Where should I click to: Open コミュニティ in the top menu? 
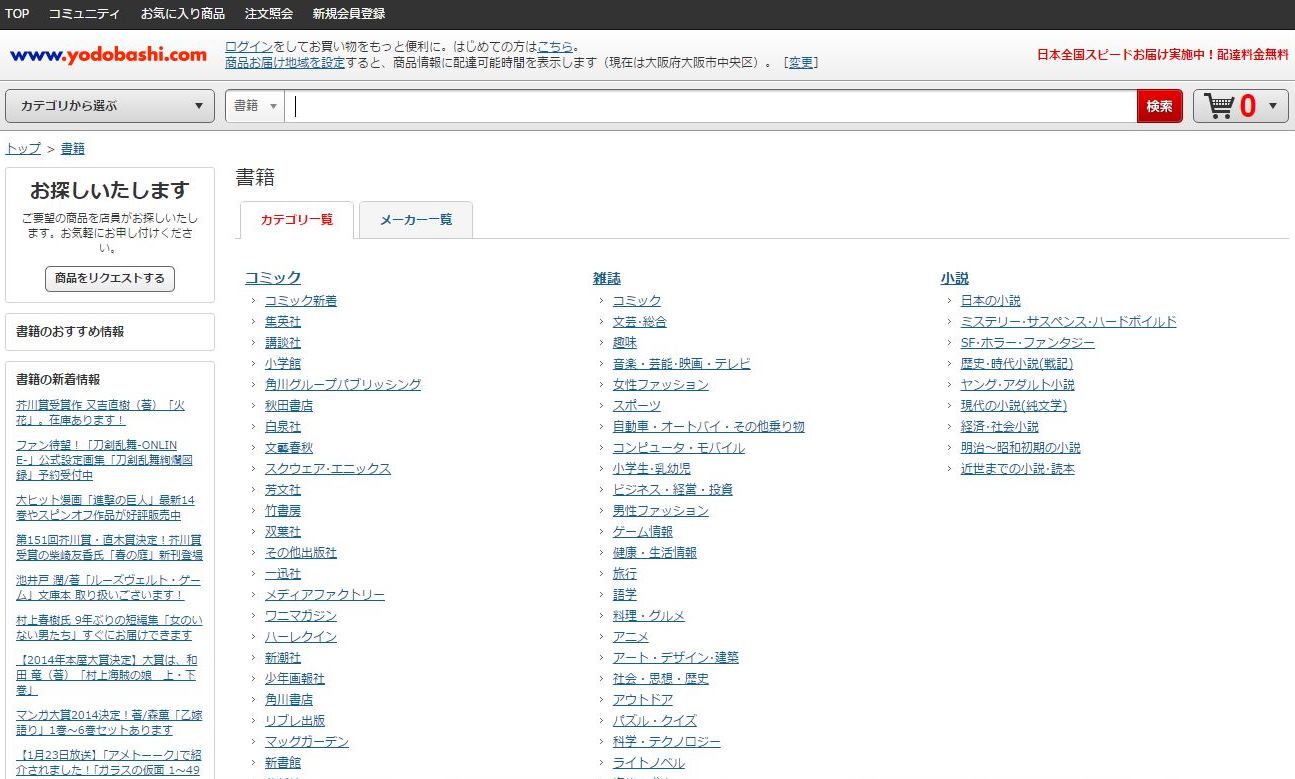tap(84, 14)
